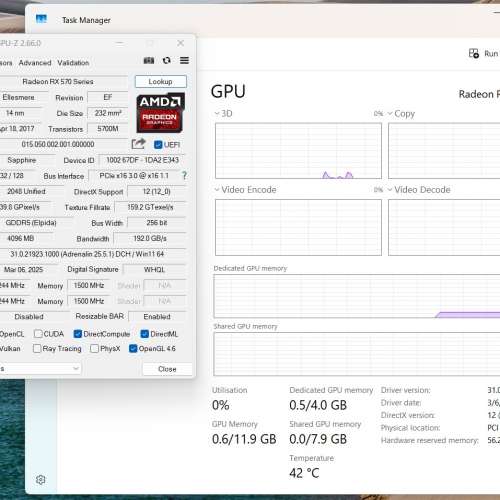500x500 pixels.
Task: Switch to the Validation tab in GPU-Z
Action: (73, 63)
